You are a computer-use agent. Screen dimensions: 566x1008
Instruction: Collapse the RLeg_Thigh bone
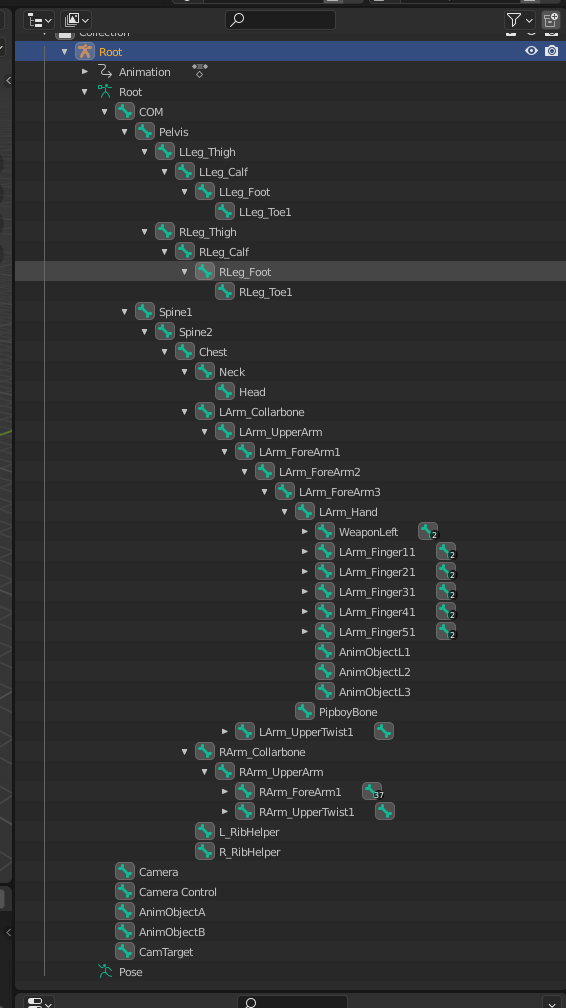click(x=144, y=231)
